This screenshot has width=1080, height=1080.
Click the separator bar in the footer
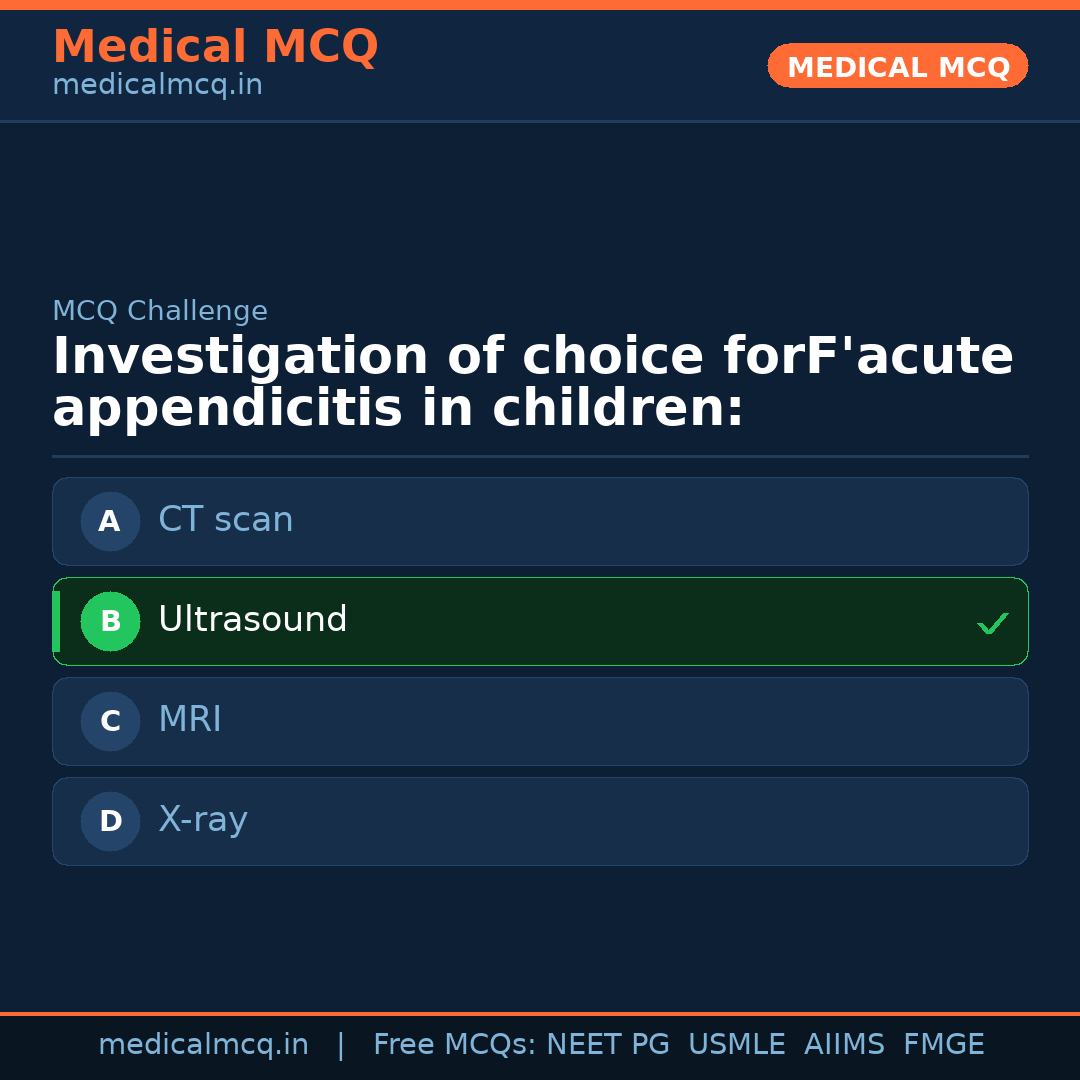pyautogui.click(x=340, y=1044)
